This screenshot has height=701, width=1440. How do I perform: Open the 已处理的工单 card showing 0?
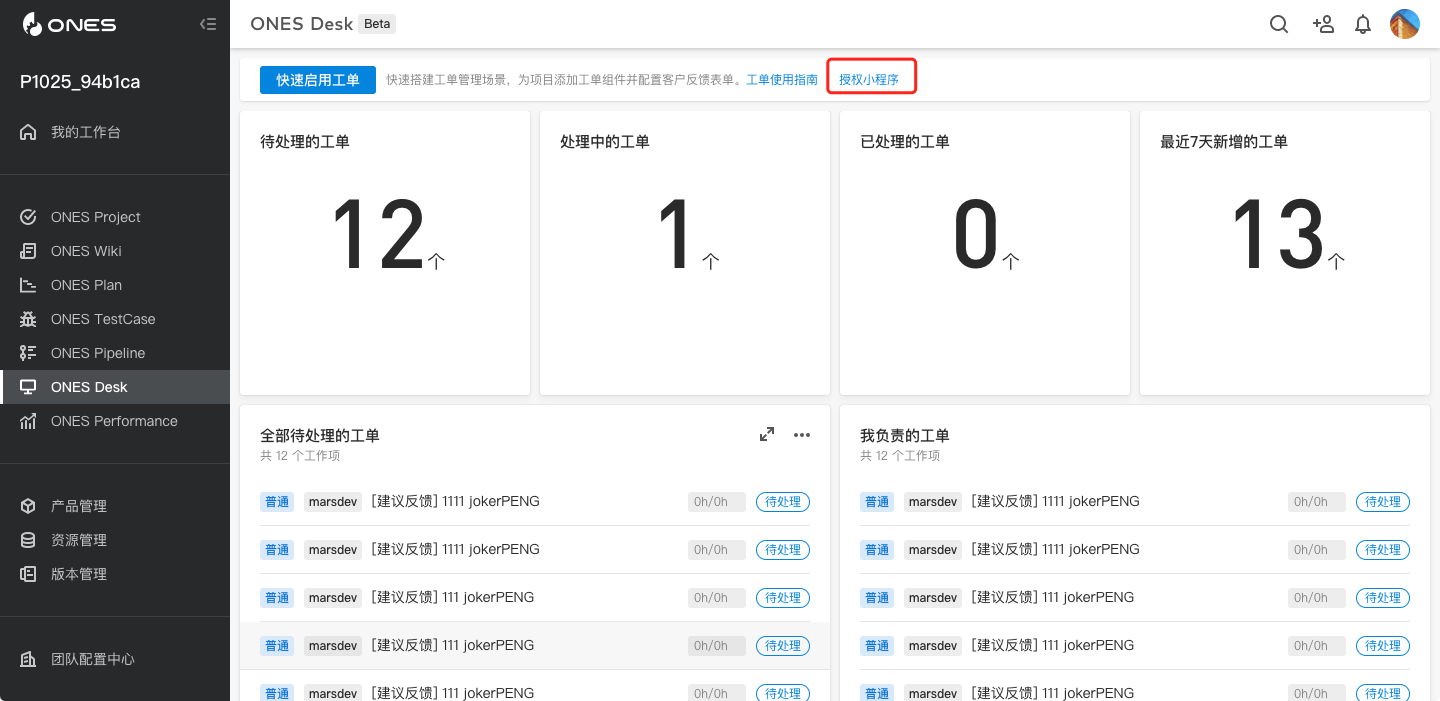[985, 253]
